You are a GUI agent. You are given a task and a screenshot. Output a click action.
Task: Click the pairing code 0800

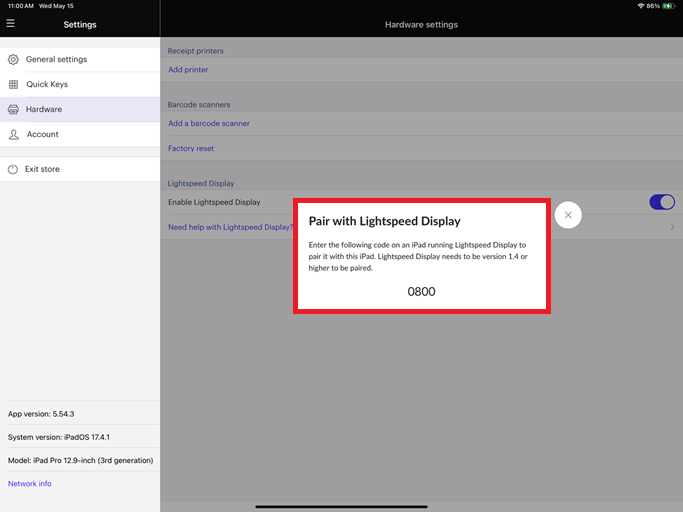pos(421,292)
